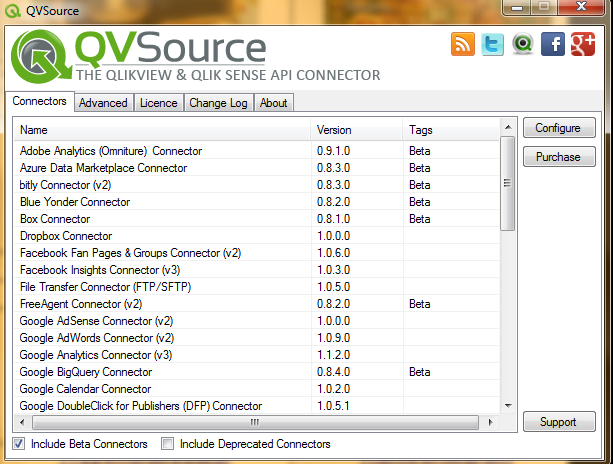Viewport: 613px width, 464px height.
Task: Minimize the QVSource window
Action: click(517, 7)
